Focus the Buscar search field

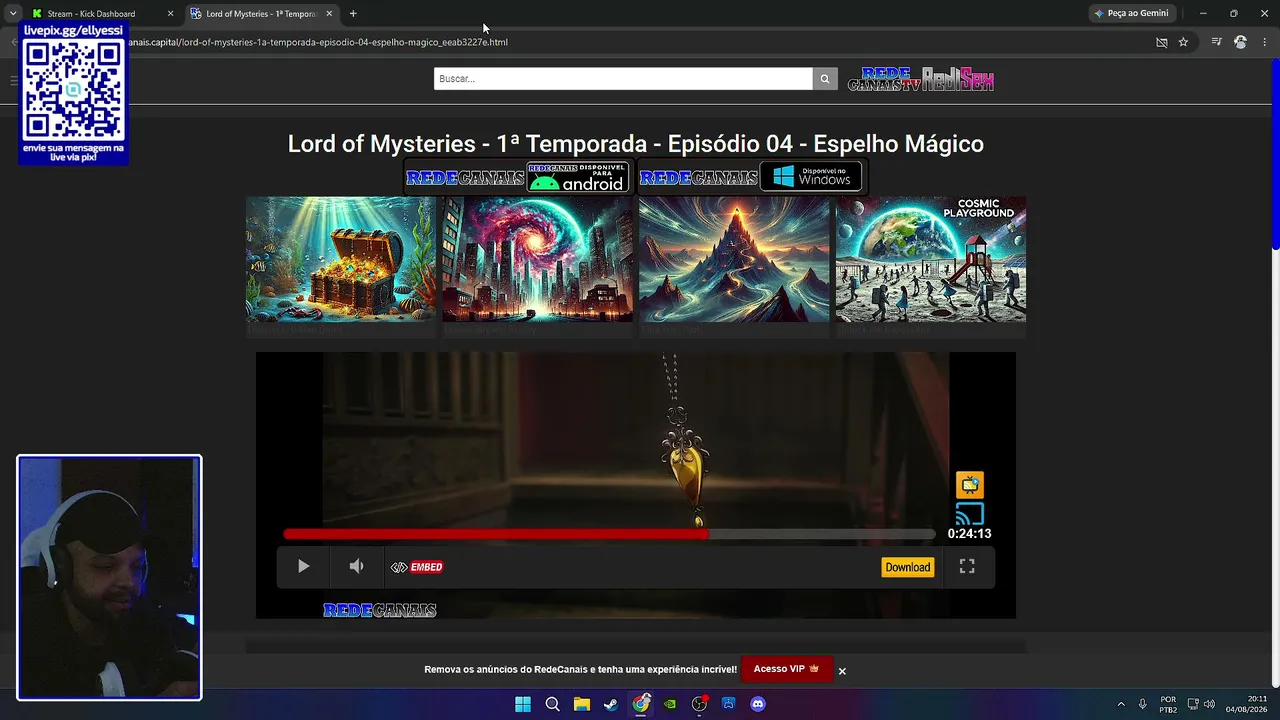(623, 79)
